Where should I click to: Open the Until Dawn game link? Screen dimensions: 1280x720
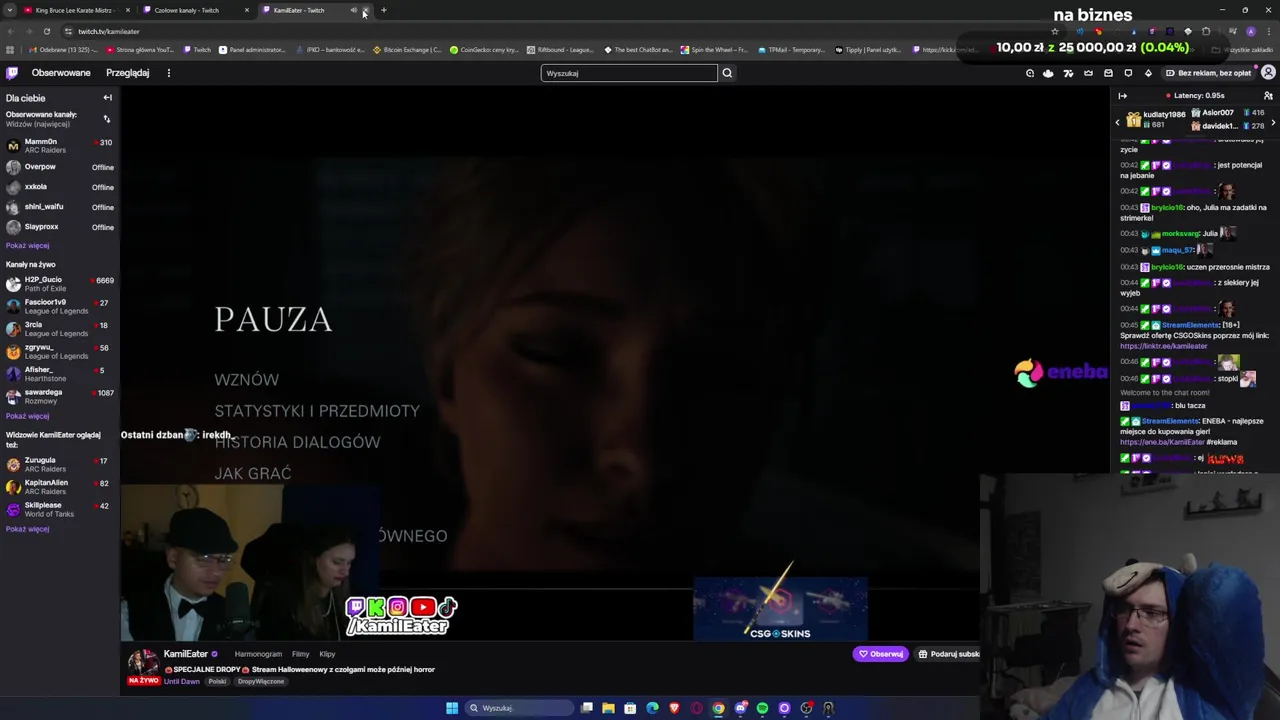pos(182,682)
